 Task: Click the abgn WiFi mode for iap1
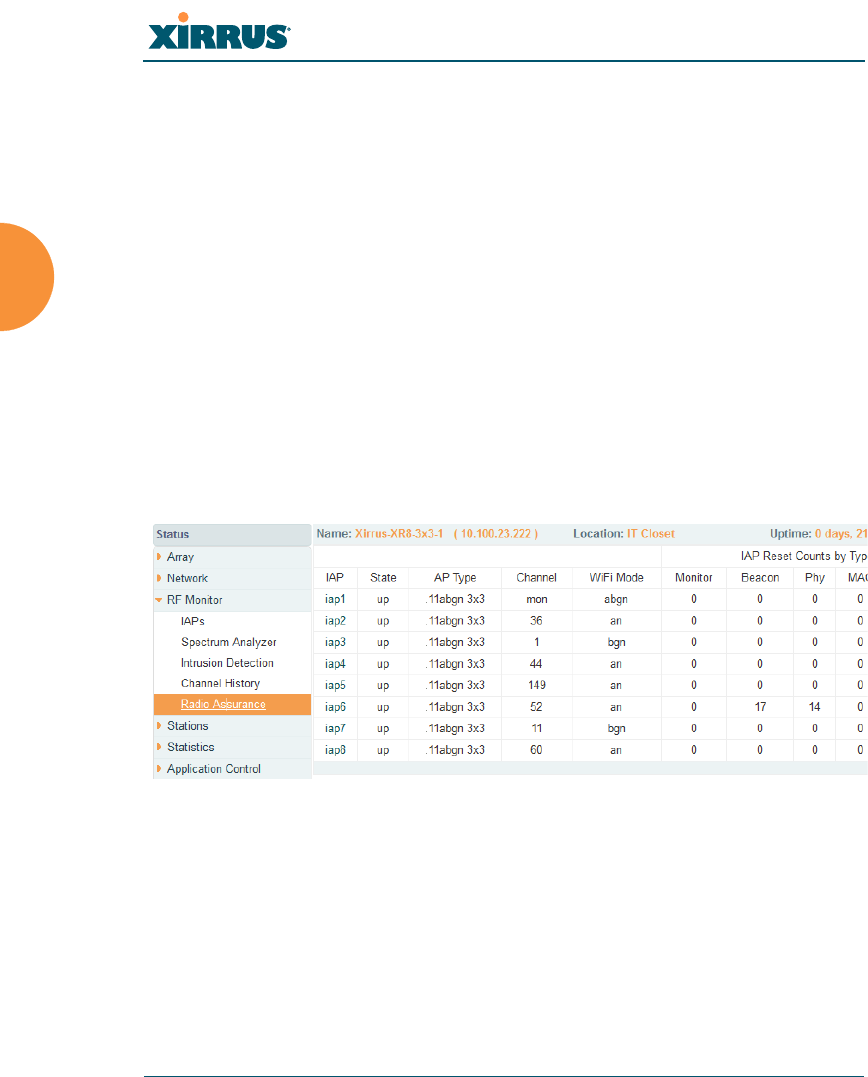pos(616,600)
